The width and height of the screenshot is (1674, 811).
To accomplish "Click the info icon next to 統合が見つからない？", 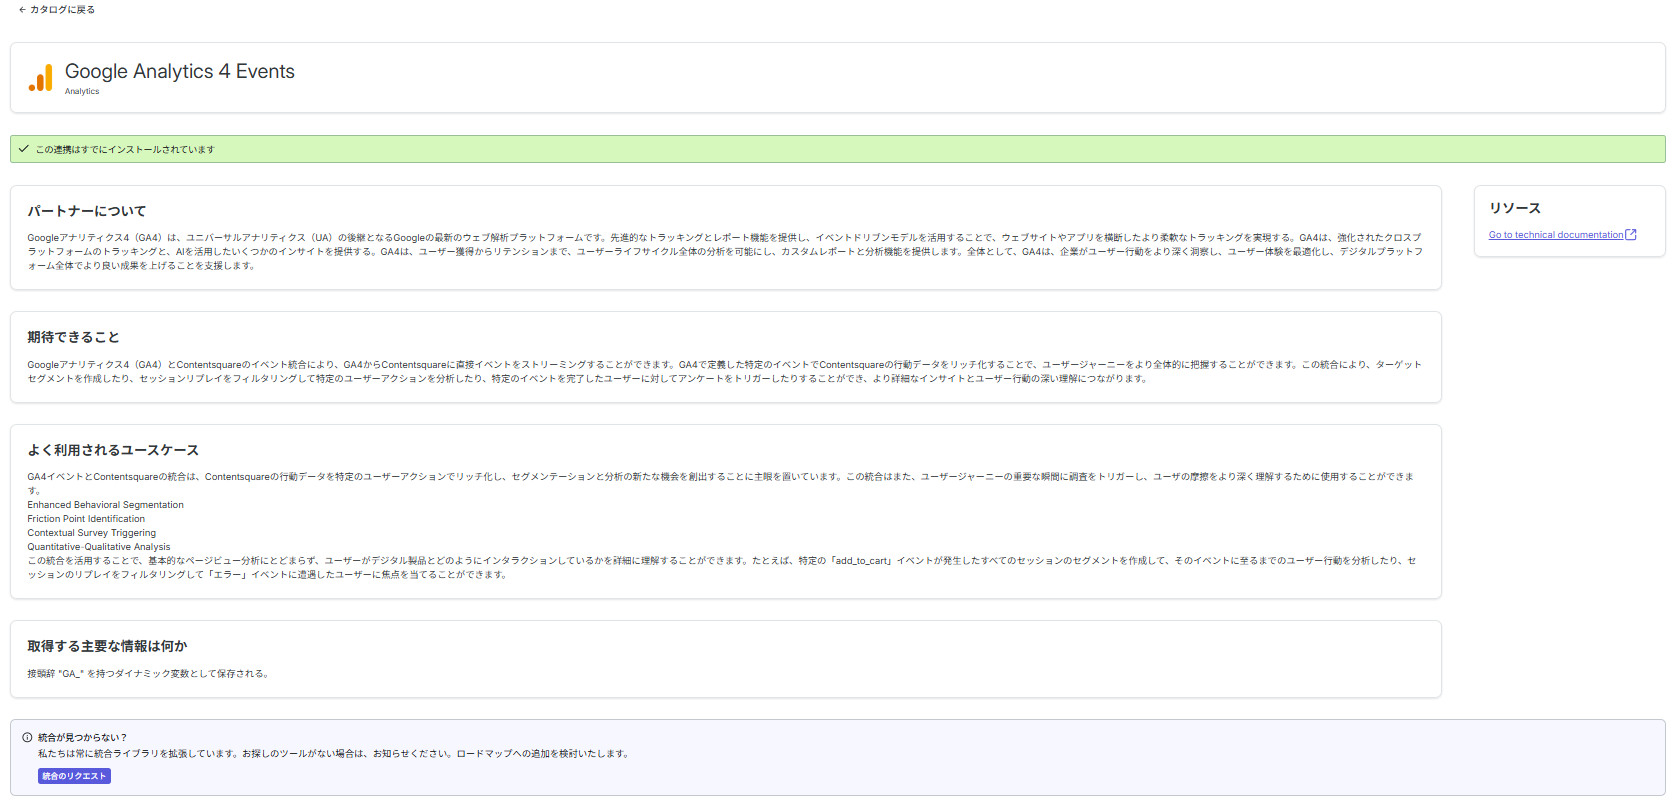I will pos(27,738).
